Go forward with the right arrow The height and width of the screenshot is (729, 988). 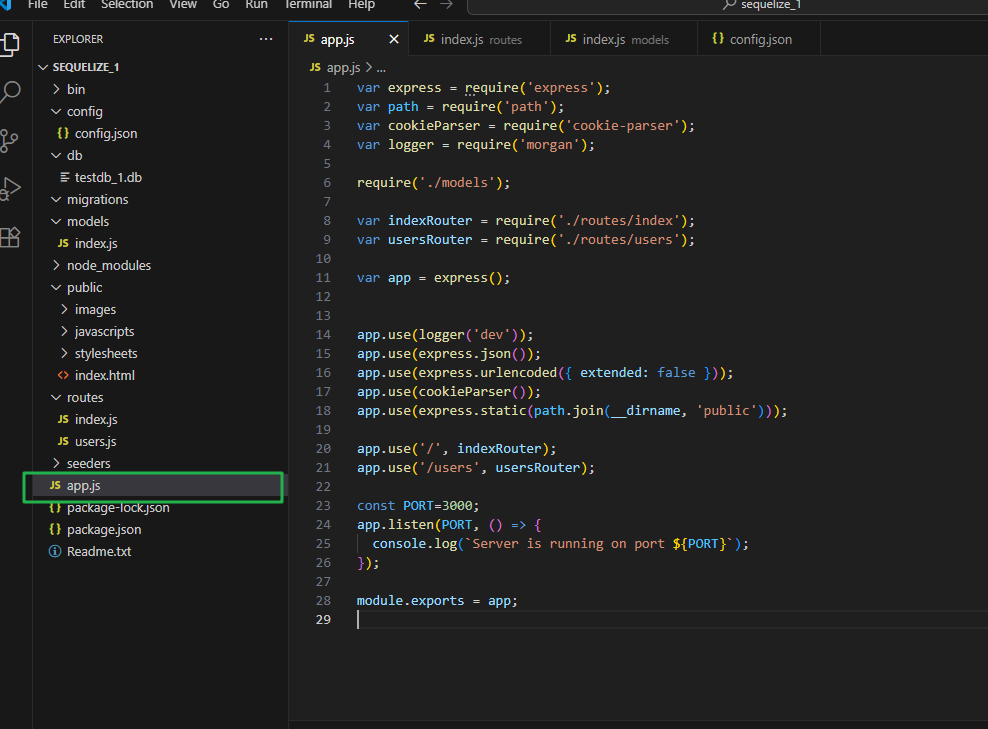(446, 5)
